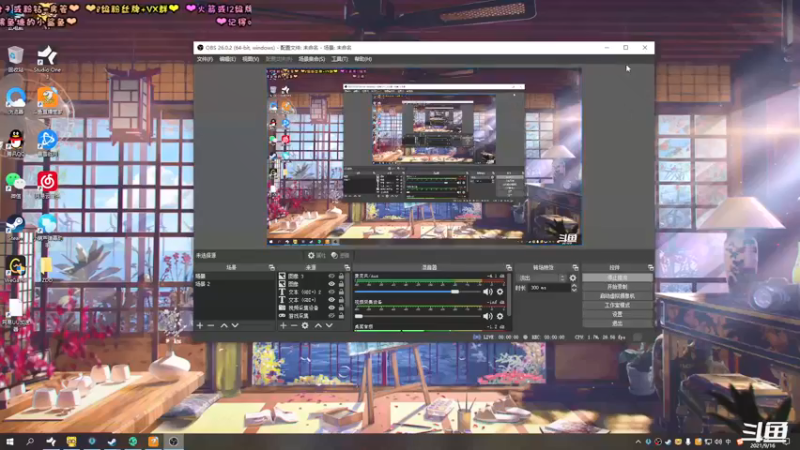Remove the selected scene with the minus icon
The width and height of the screenshot is (800, 450).
(211, 326)
